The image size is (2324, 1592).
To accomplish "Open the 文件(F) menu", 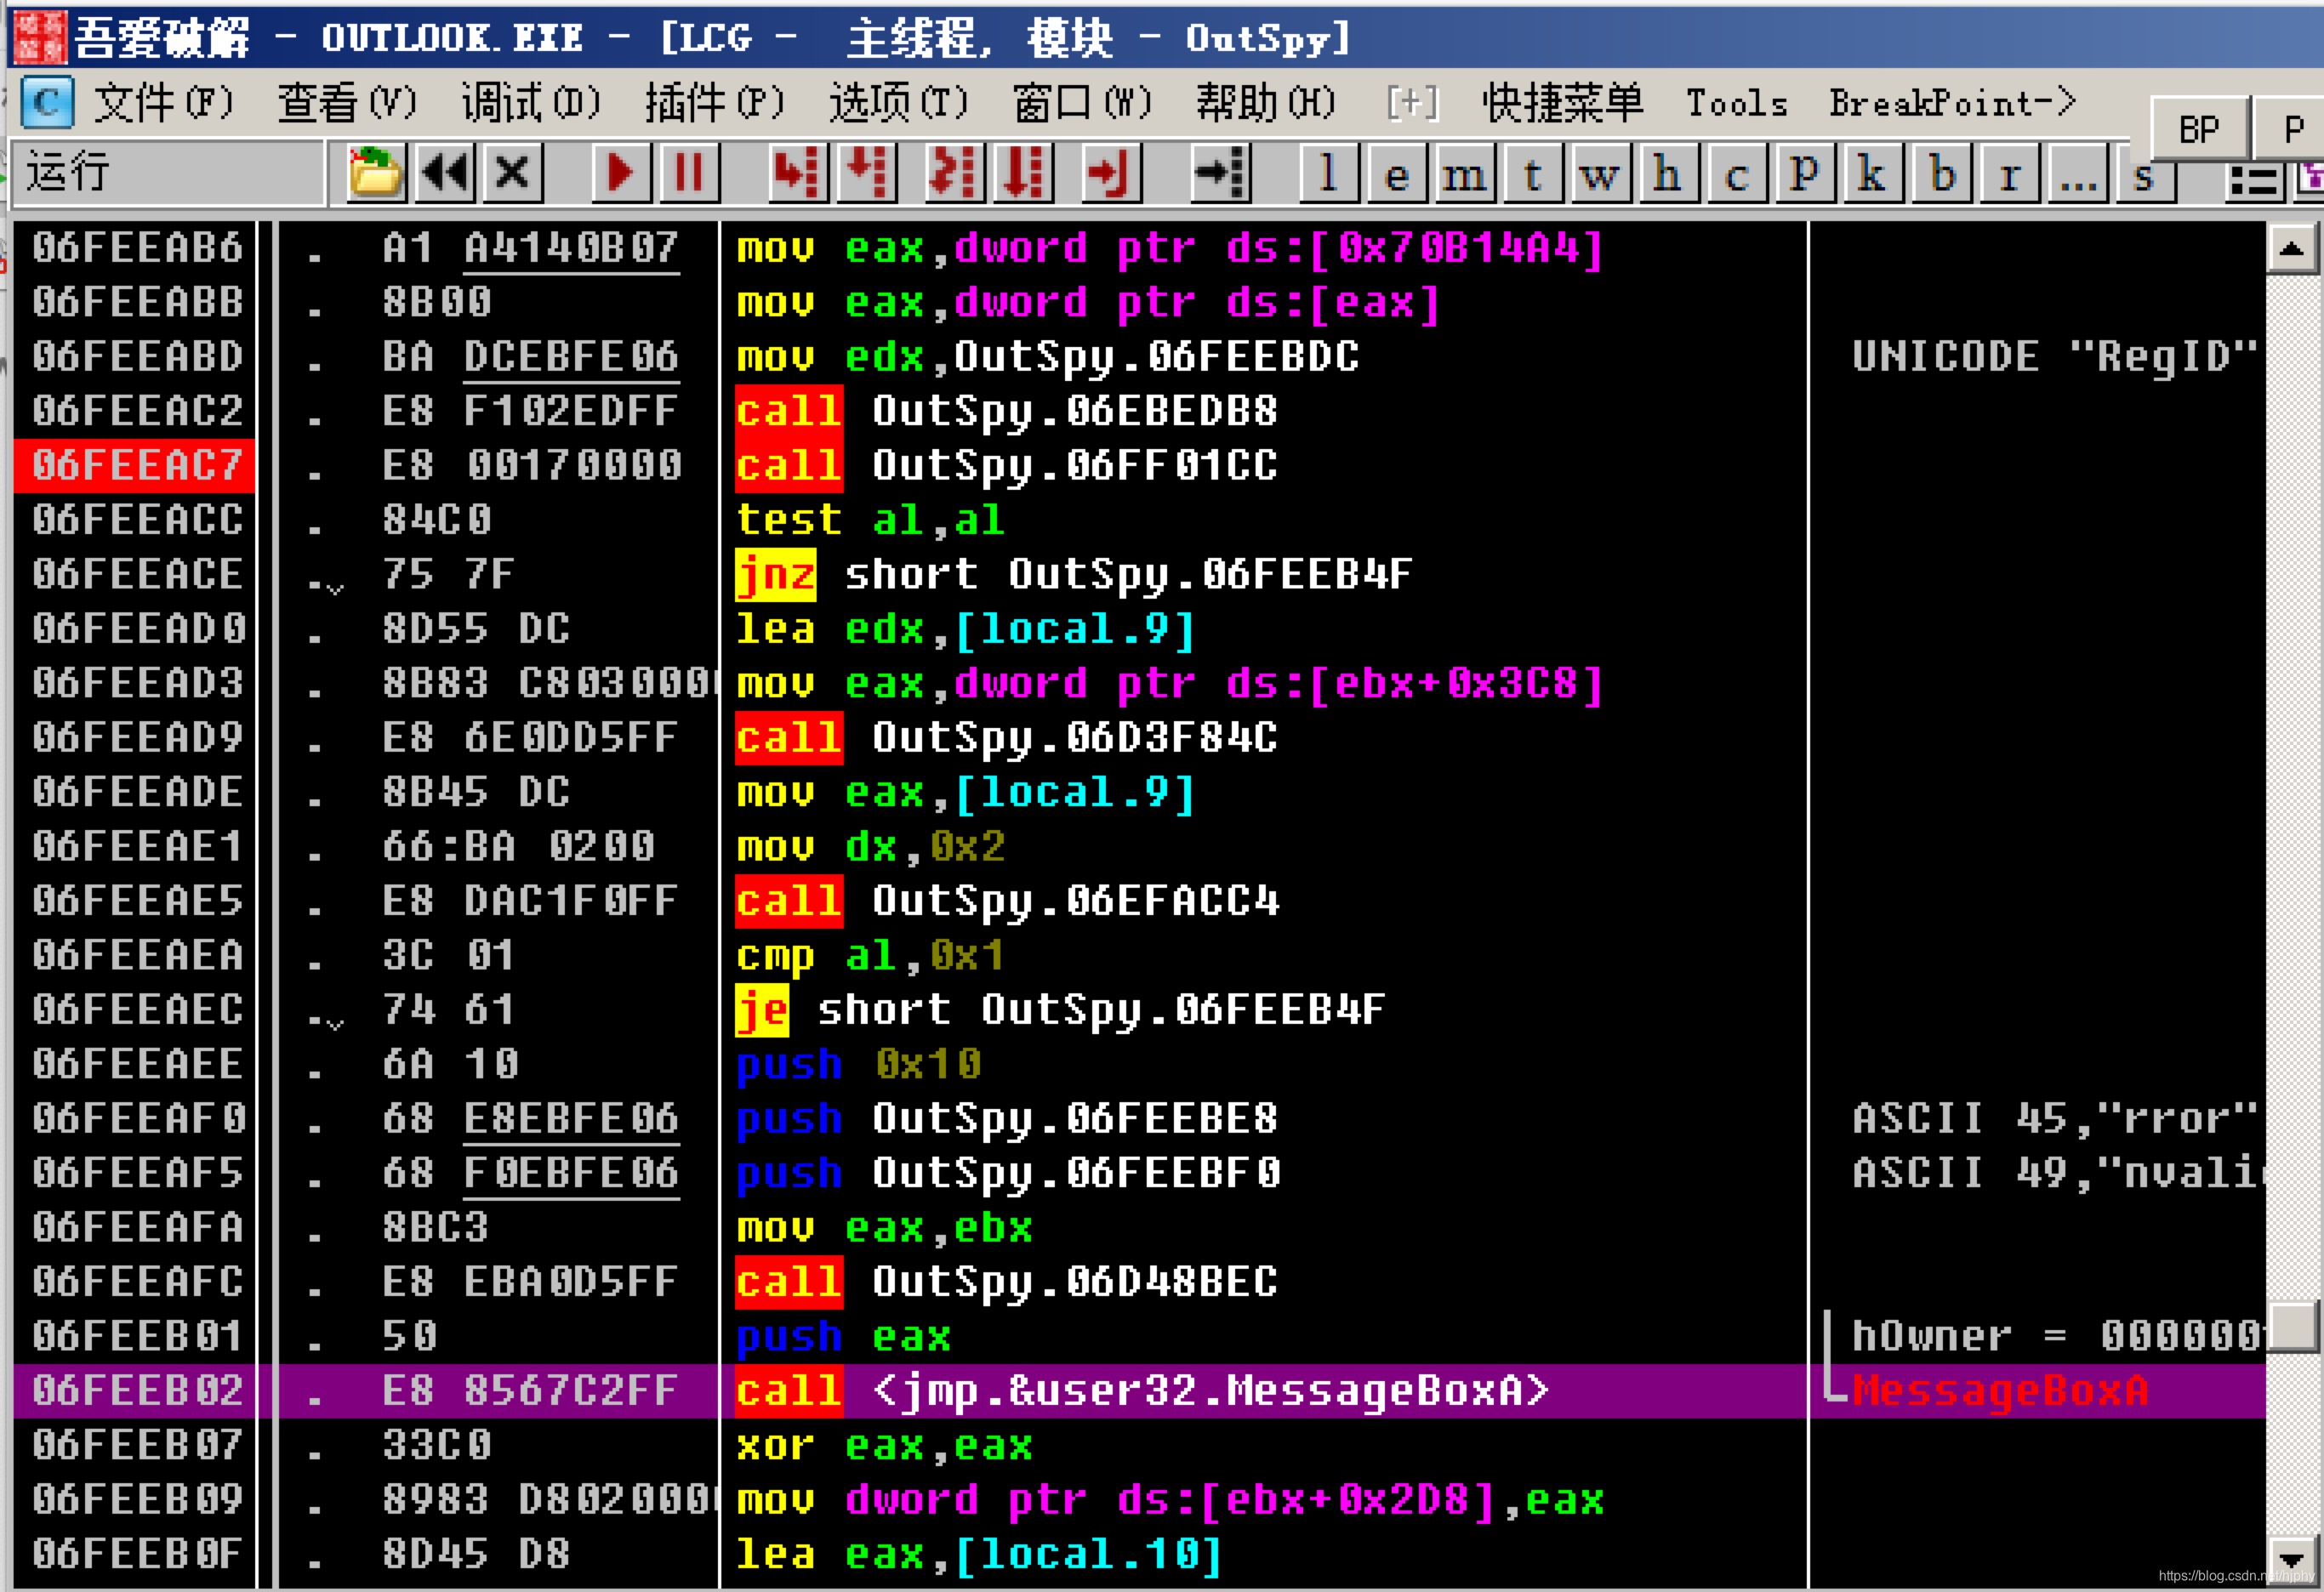I will pos(163,103).
